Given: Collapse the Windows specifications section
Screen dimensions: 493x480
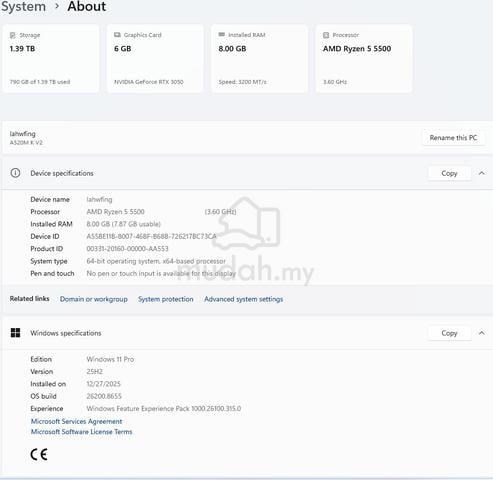Looking at the screenshot, I should click(482, 333).
